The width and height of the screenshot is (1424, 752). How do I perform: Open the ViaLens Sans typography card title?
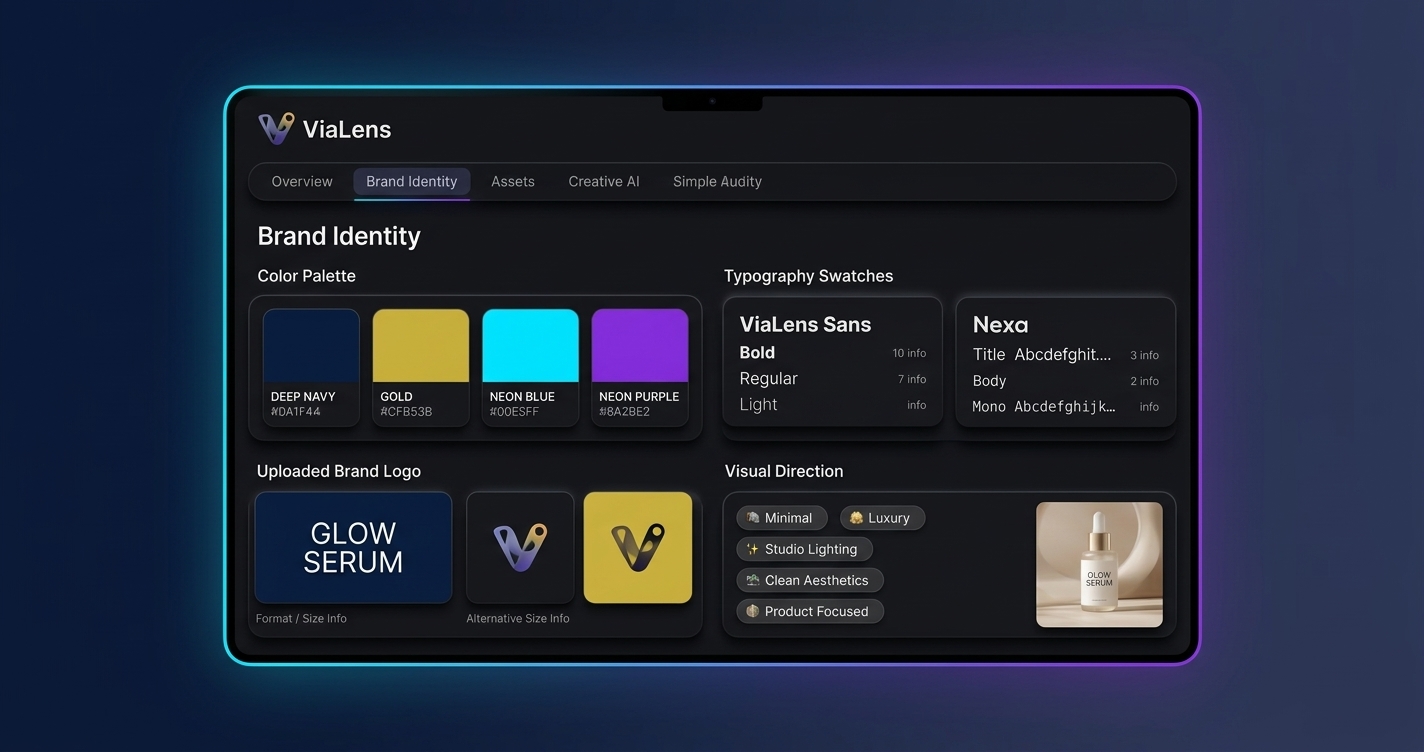[x=805, y=324]
